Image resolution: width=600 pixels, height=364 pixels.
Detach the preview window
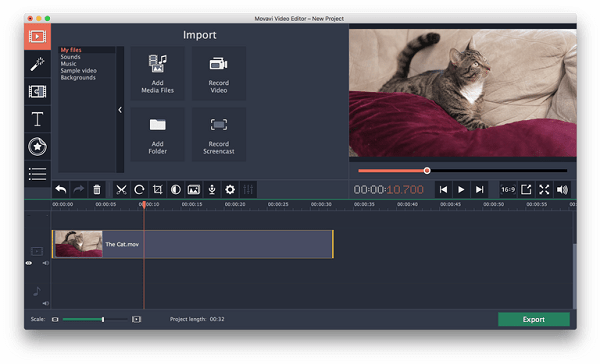pos(526,189)
